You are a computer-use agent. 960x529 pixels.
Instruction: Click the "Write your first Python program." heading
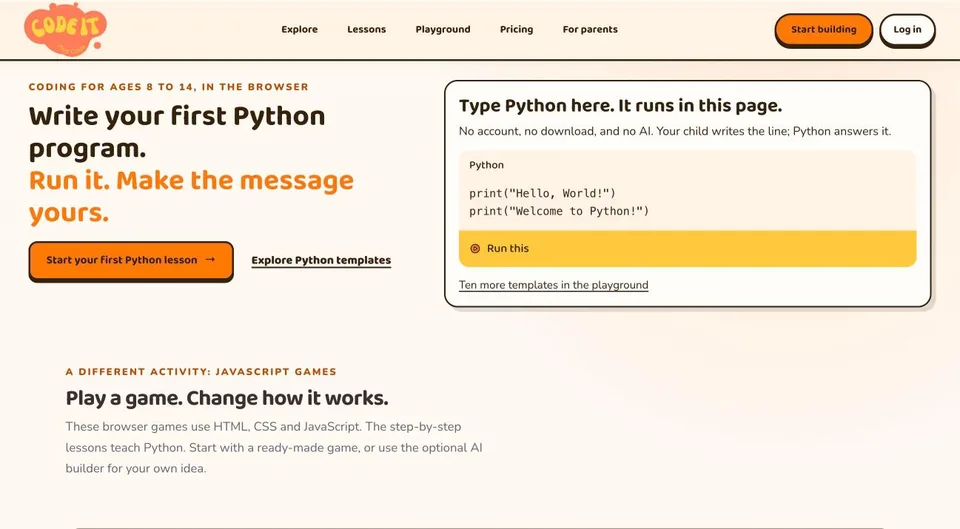click(177, 132)
